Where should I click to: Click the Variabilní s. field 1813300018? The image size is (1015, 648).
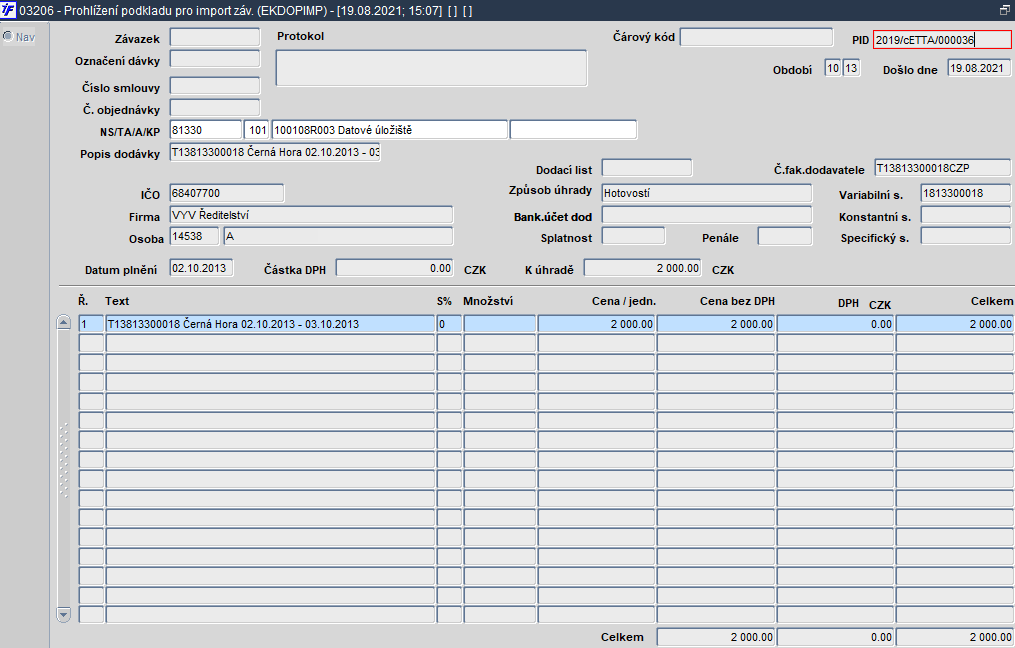(x=966, y=193)
